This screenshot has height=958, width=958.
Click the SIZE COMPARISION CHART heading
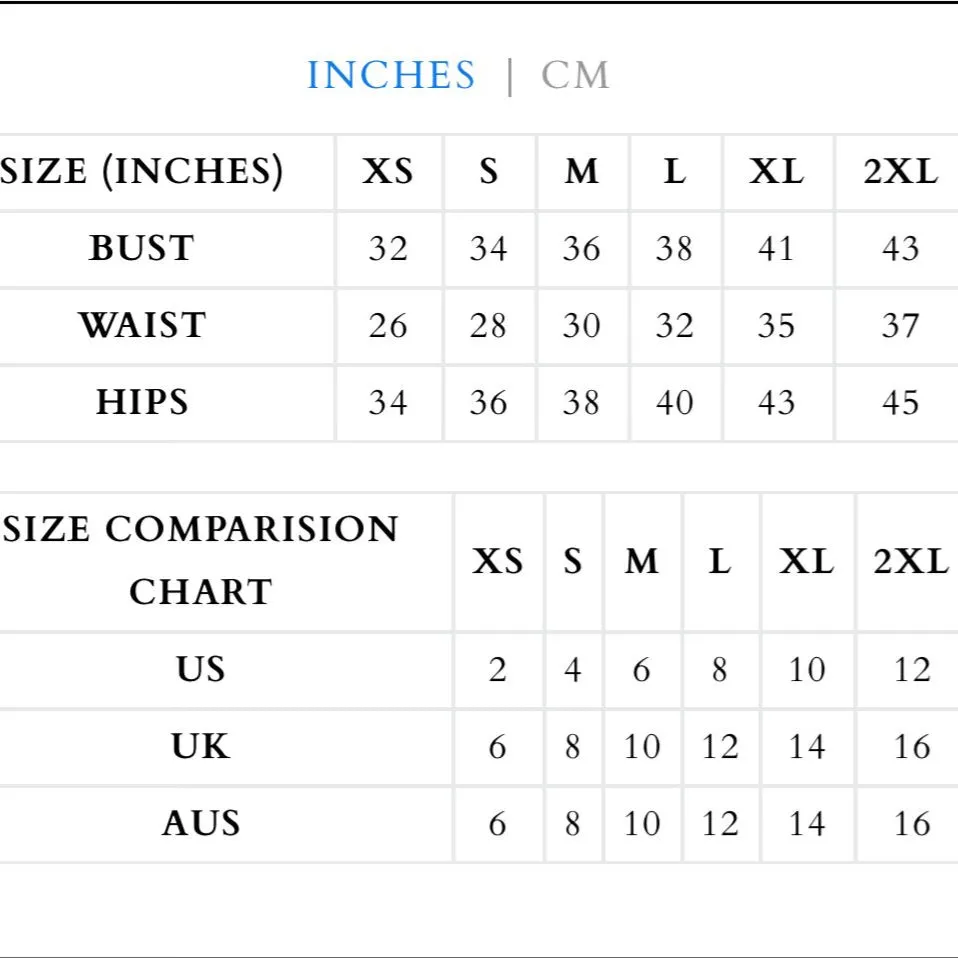200,560
